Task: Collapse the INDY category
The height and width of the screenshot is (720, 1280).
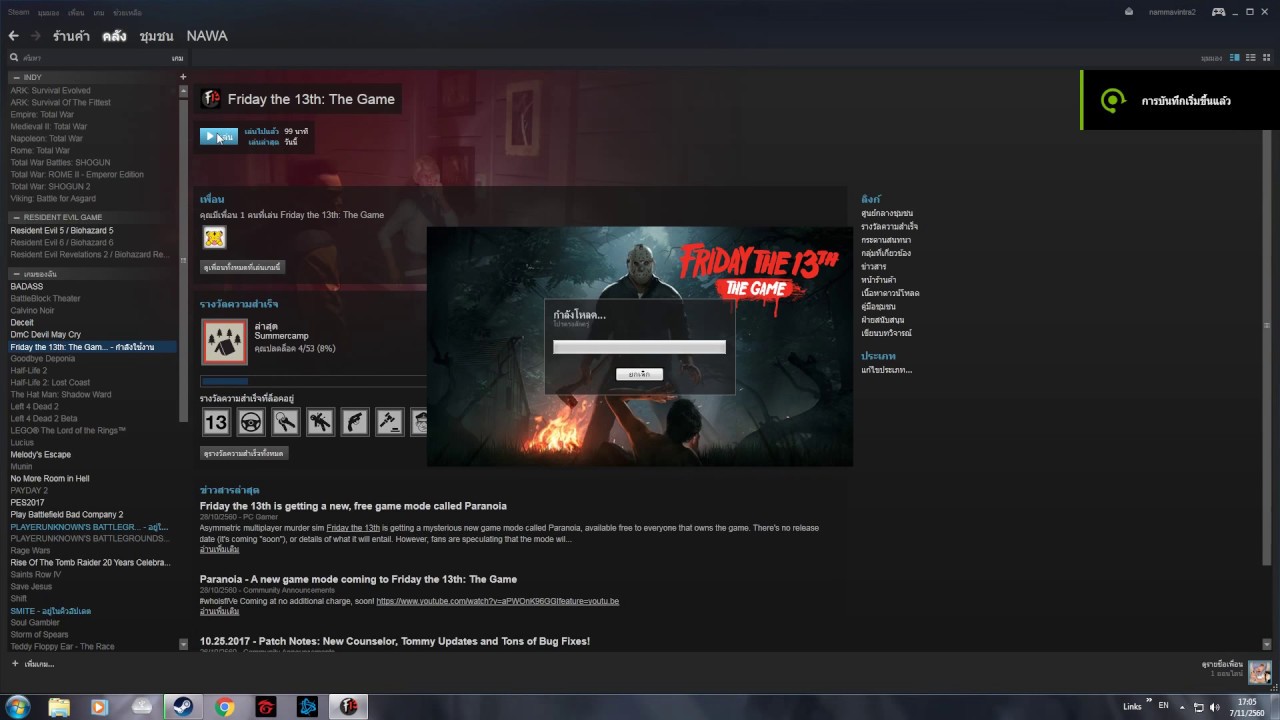Action: [x=16, y=77]
